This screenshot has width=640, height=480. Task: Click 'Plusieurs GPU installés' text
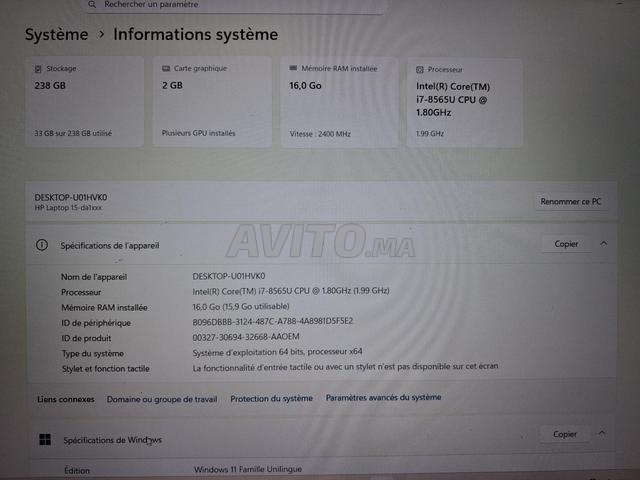(198, 133)
